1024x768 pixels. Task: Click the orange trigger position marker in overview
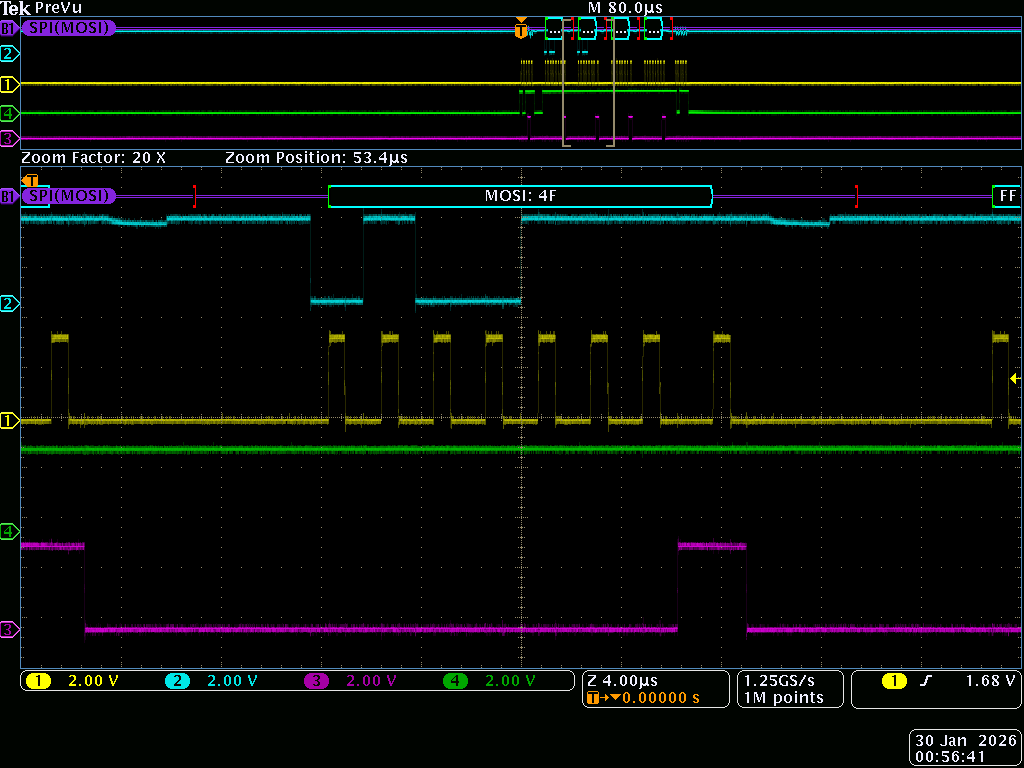(520, 31)
